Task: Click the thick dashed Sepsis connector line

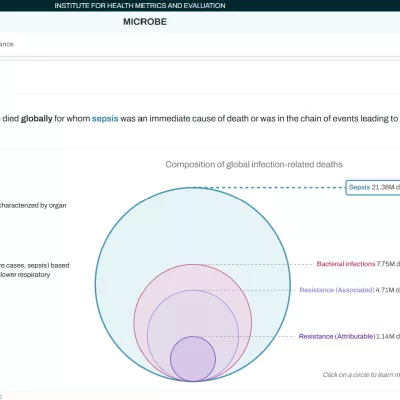Action: point(269,188)
